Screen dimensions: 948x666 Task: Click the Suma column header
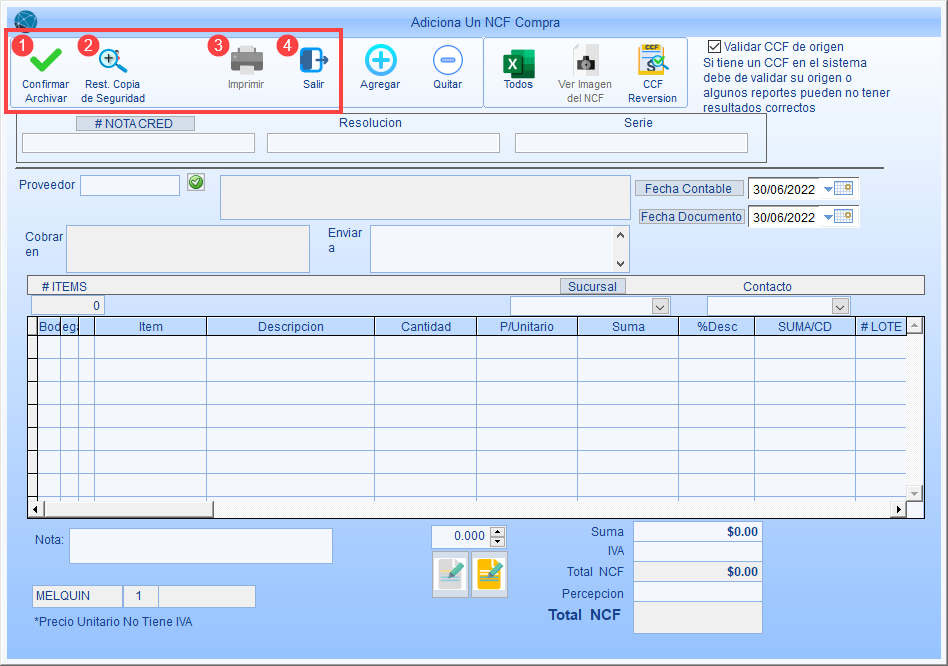click(628, 326)
